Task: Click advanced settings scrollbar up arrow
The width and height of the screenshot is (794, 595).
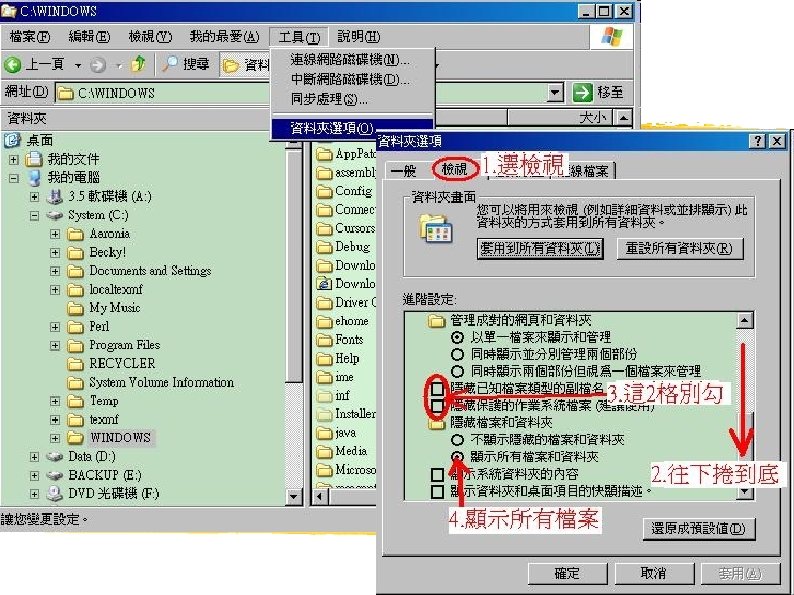Action: pos(744,321)
